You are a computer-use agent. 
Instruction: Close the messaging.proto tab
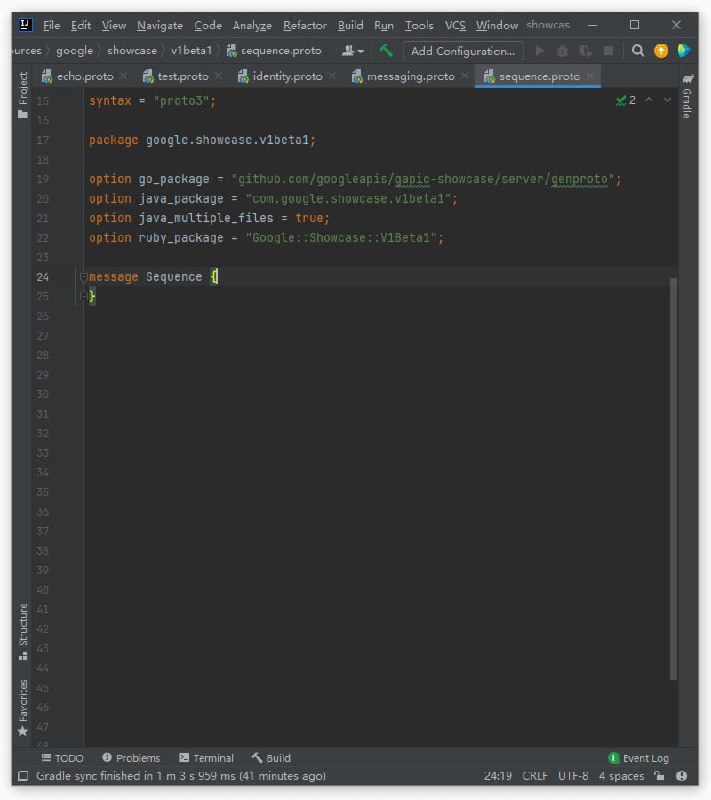pos(465,76)
